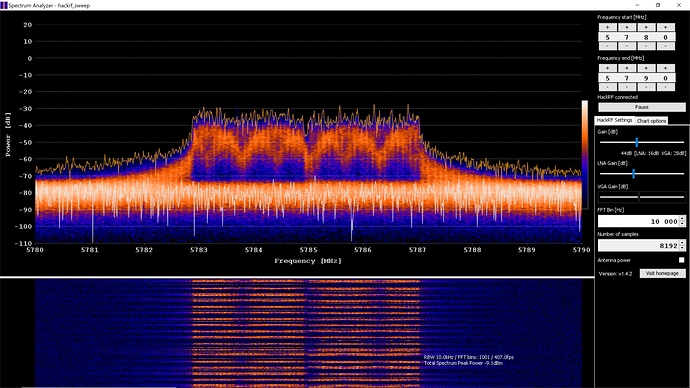Minimize the Spectrum Analyzer window
The image size is (690, 388).
(x=637, y=5)
